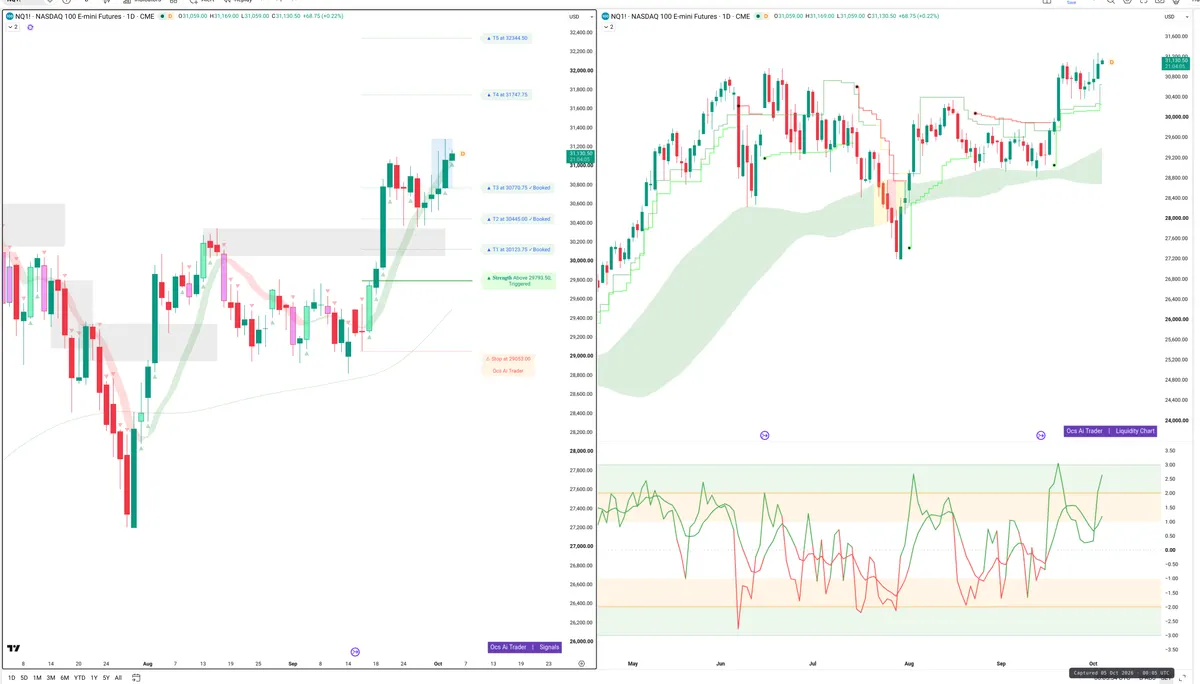Select the 5Y time range
This screenshot has width=1200, height=684.
tap(106, 677)
